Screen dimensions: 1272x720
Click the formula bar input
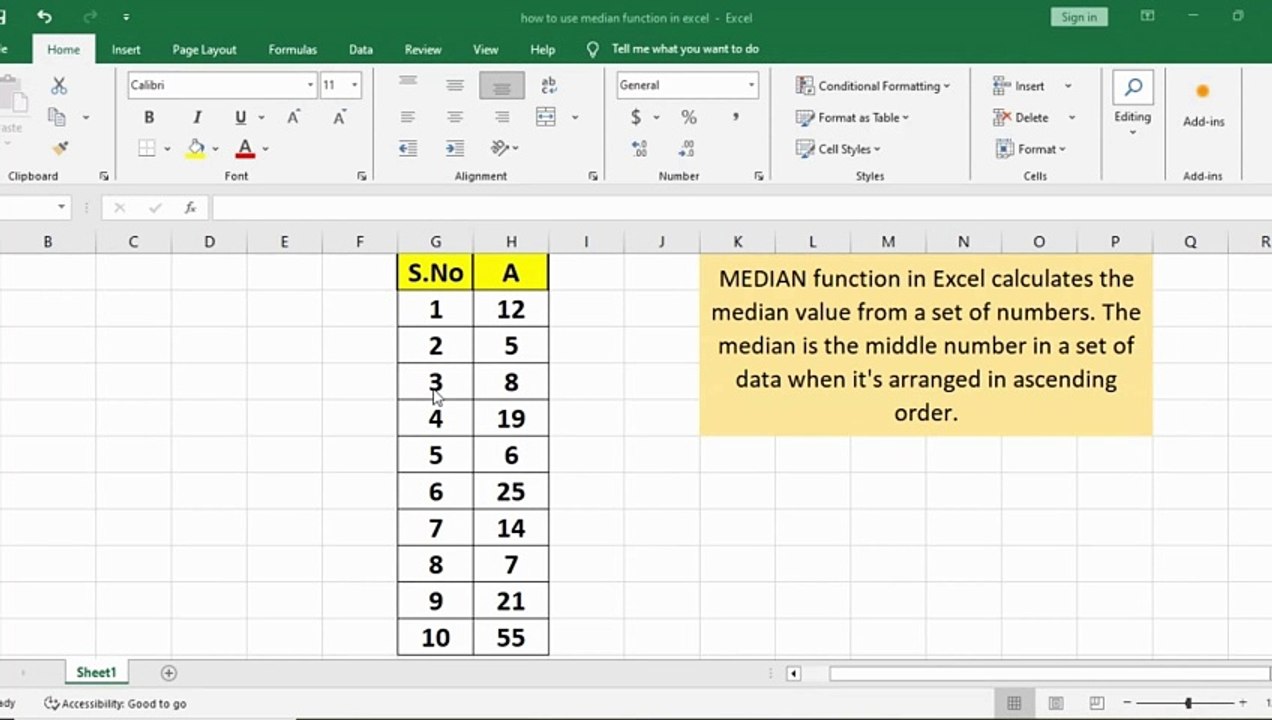(x=740, y=208)
